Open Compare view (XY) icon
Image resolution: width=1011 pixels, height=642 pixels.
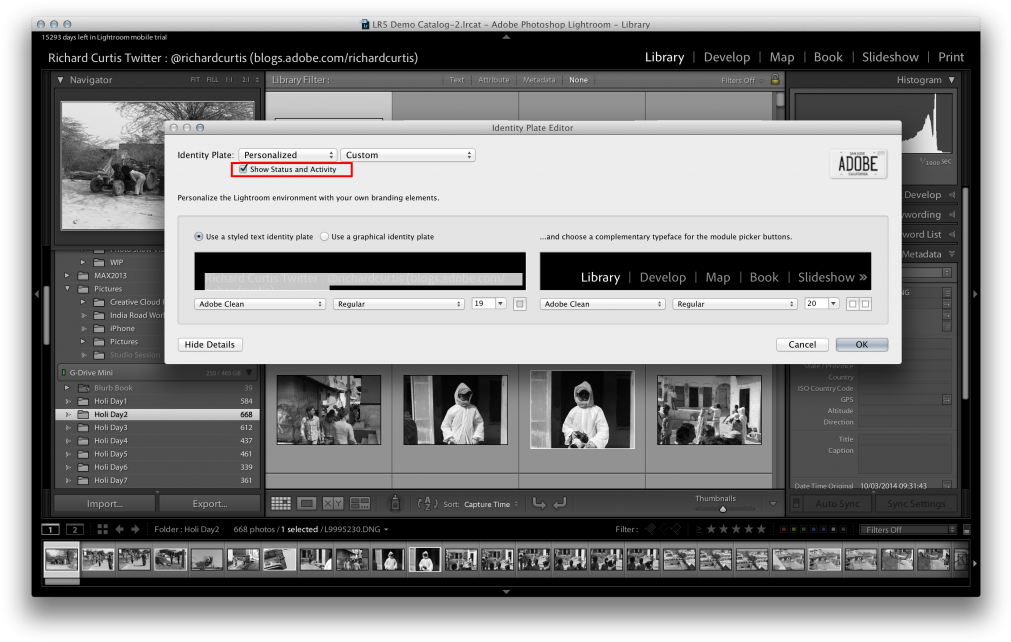click(333, 503)
